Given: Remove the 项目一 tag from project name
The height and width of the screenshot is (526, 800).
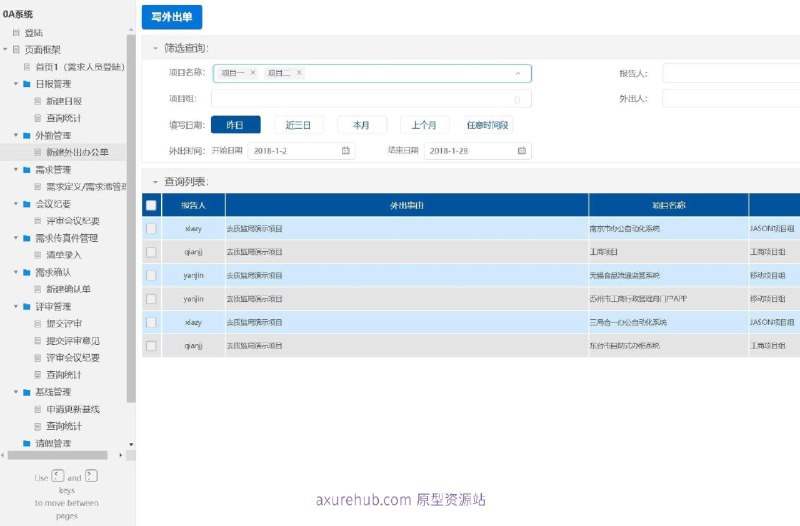Looking at the screenshot, I should pos(253,72).
